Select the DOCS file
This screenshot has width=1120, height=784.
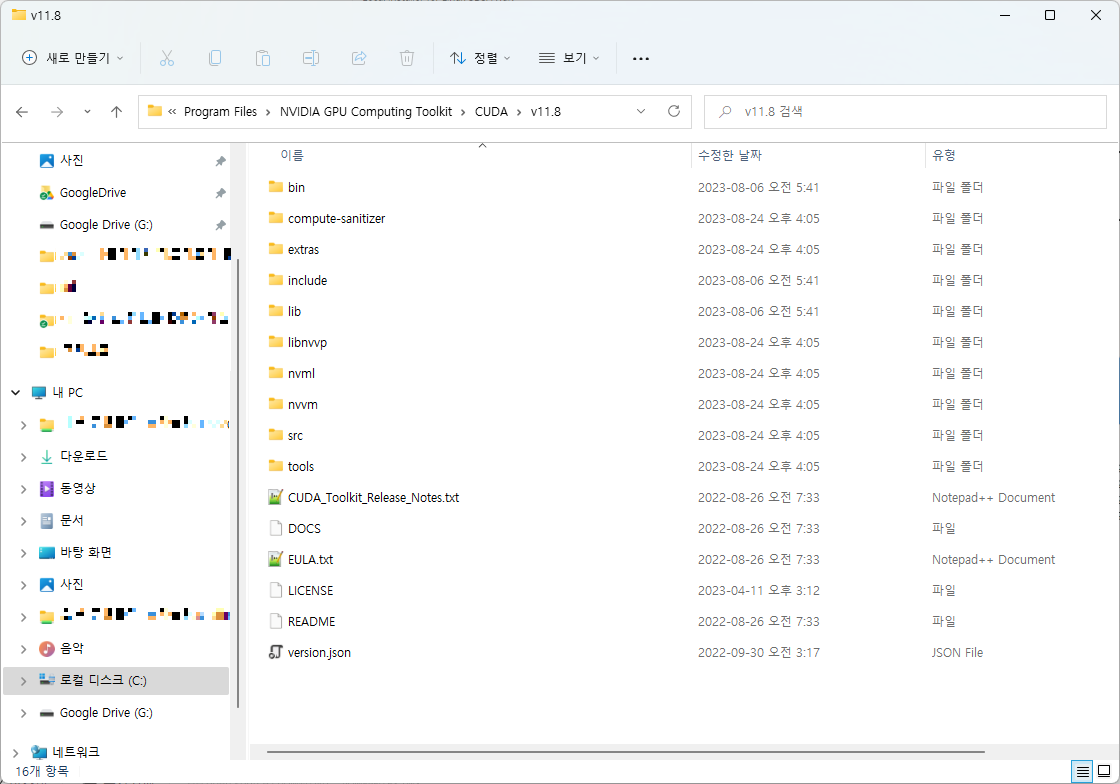(x=304, y=528)
